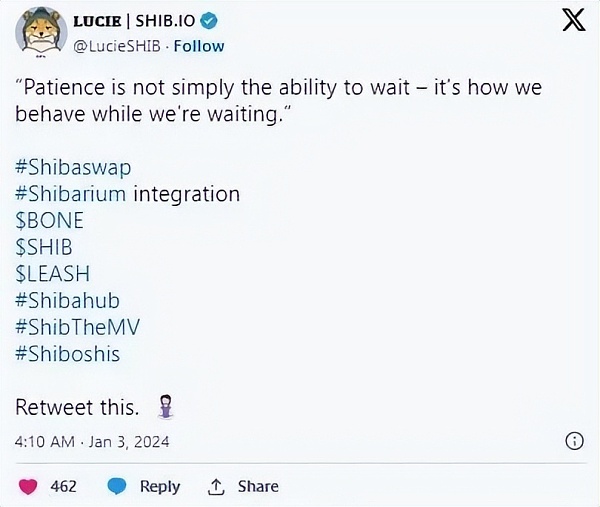The width and height of the screenshot is (600, 507).
Task: Open the #Shiboshis hashtag
Action: pyautogui.click(x=67, y=353)
